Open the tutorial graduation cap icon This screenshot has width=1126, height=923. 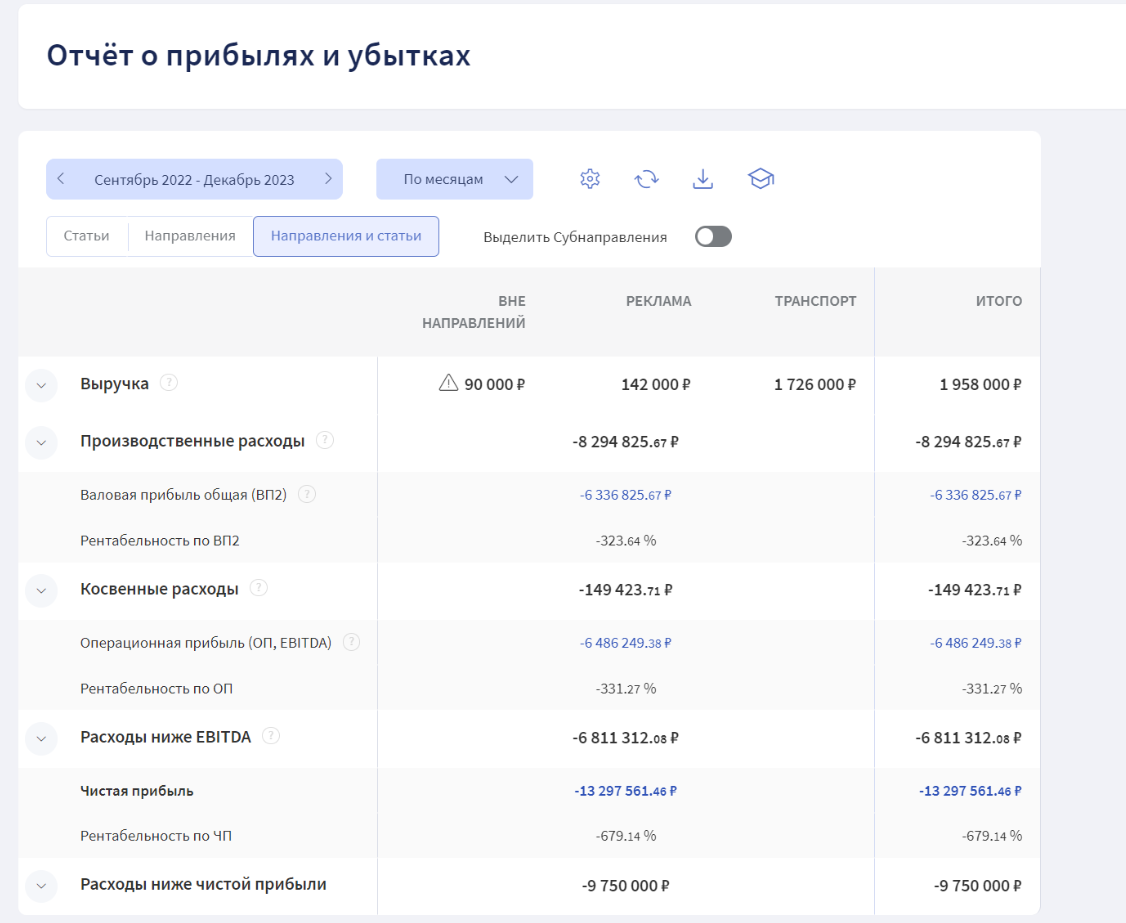click(x=761, y=179)
